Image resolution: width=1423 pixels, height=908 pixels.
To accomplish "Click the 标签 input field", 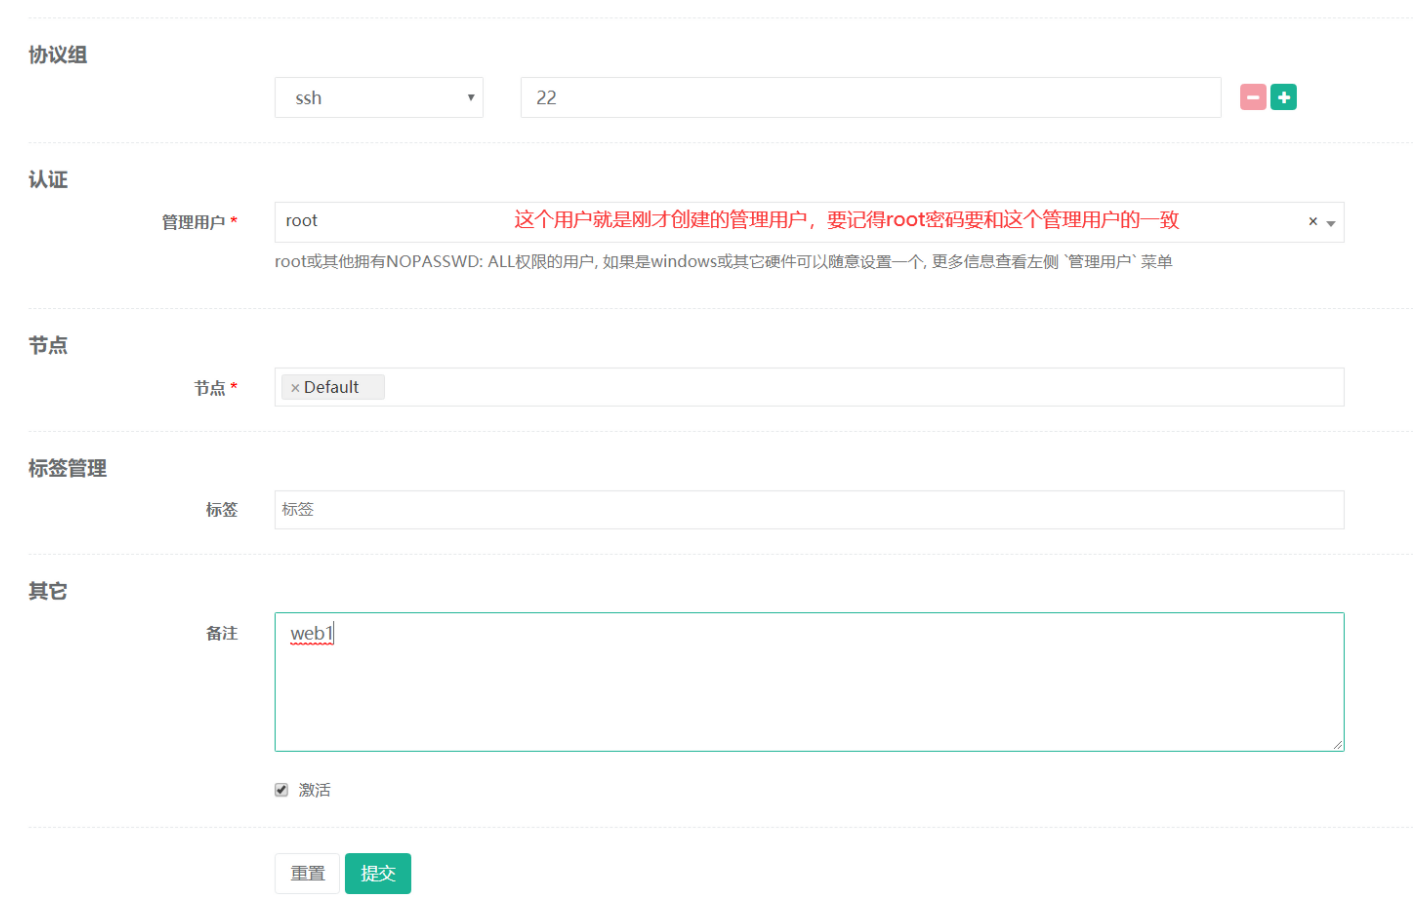I will 809,510.
